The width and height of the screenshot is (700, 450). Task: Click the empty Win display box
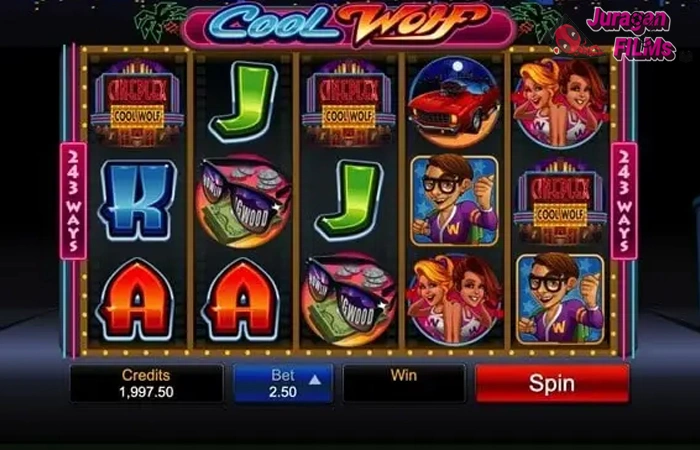point(404,383)
